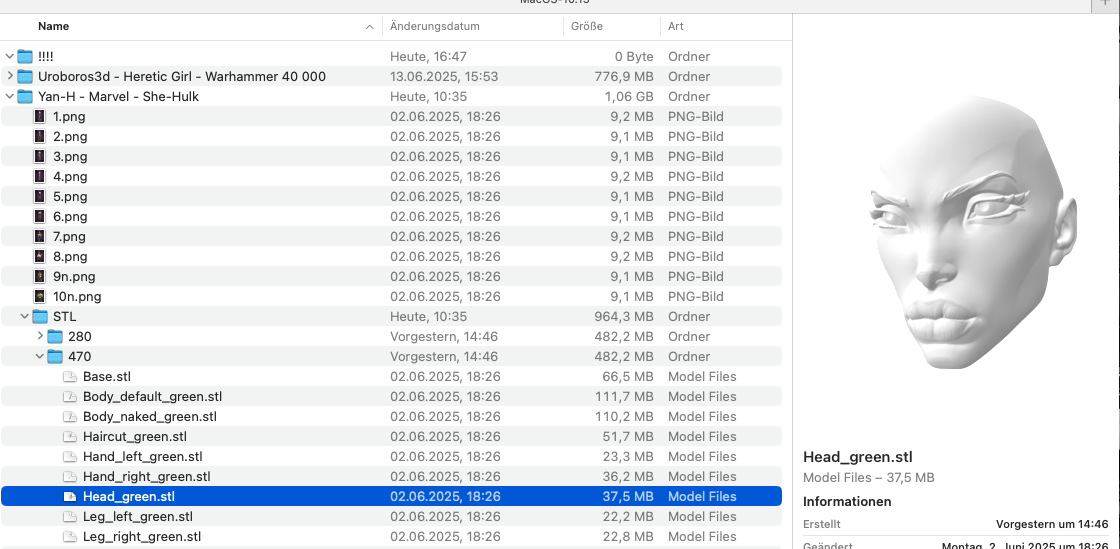1120x549 pixels.
Task: Select the file name Leg_right_green.stl
Action: (141, 536)
